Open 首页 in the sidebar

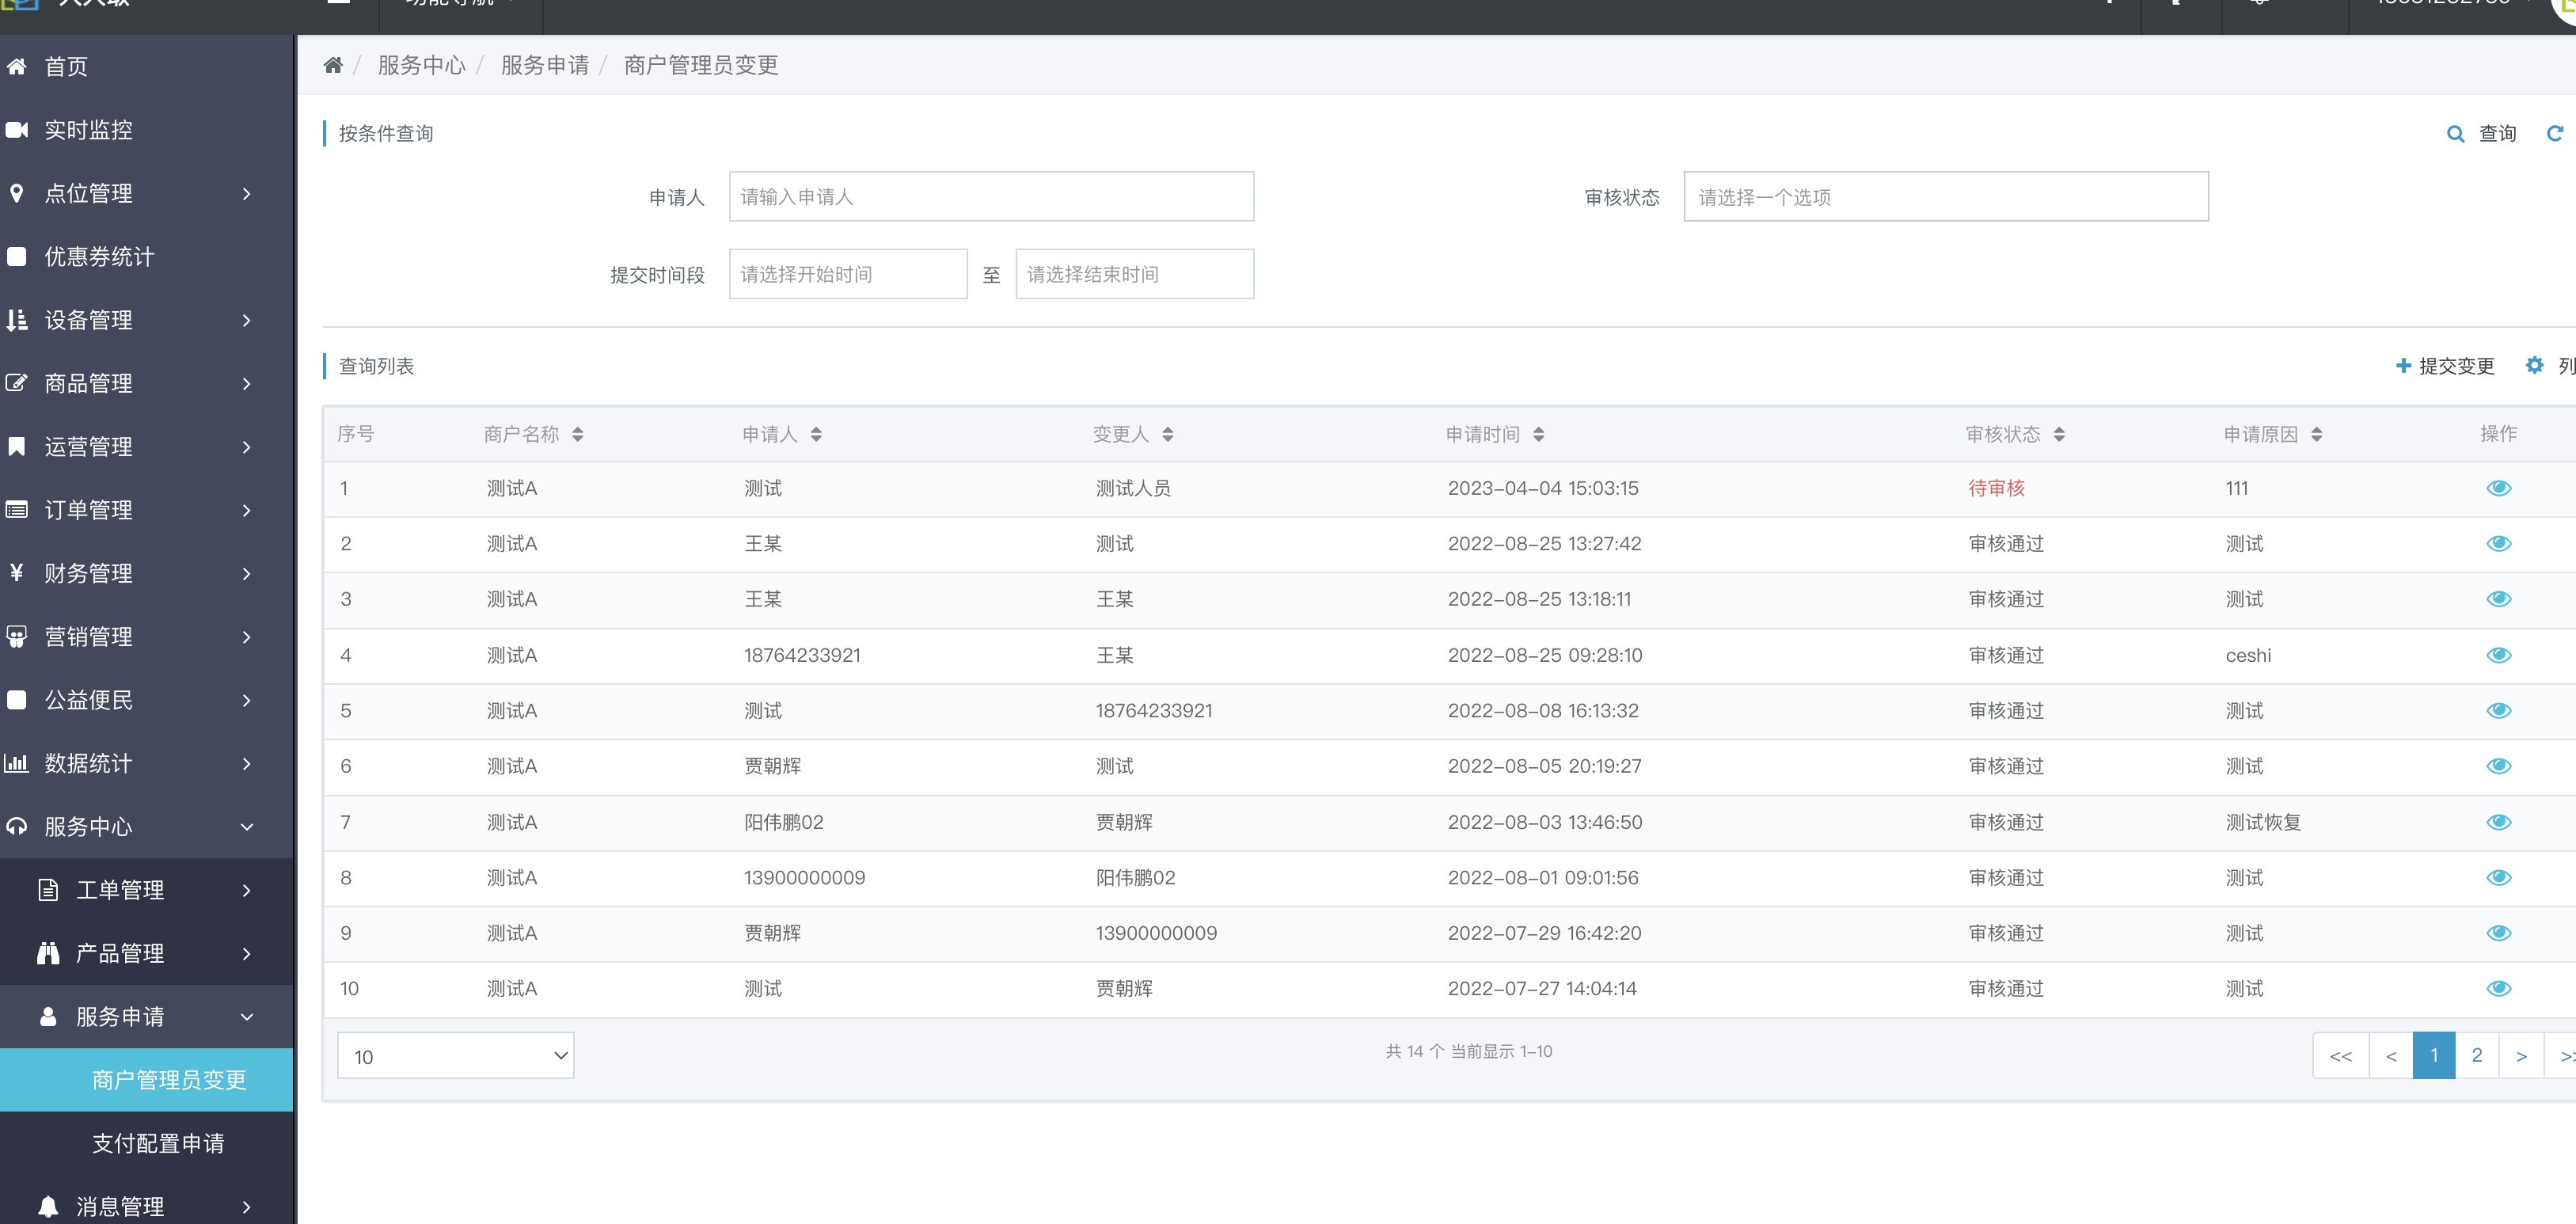pos(146,67)
